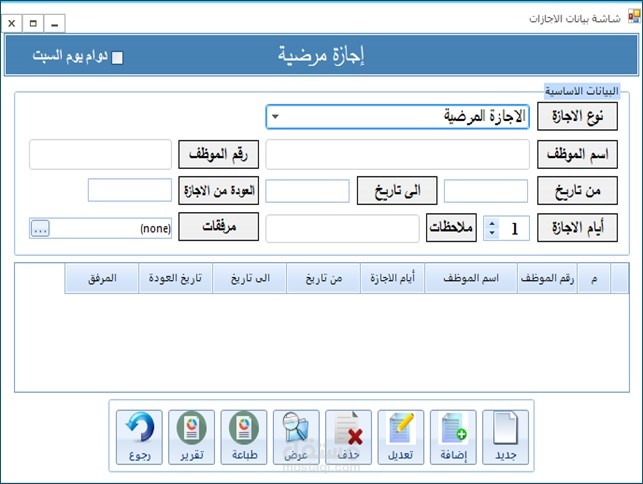Minimize the window
Image resolution: width=643 pixels, height=484 pixels.
(x=55, y=24)
